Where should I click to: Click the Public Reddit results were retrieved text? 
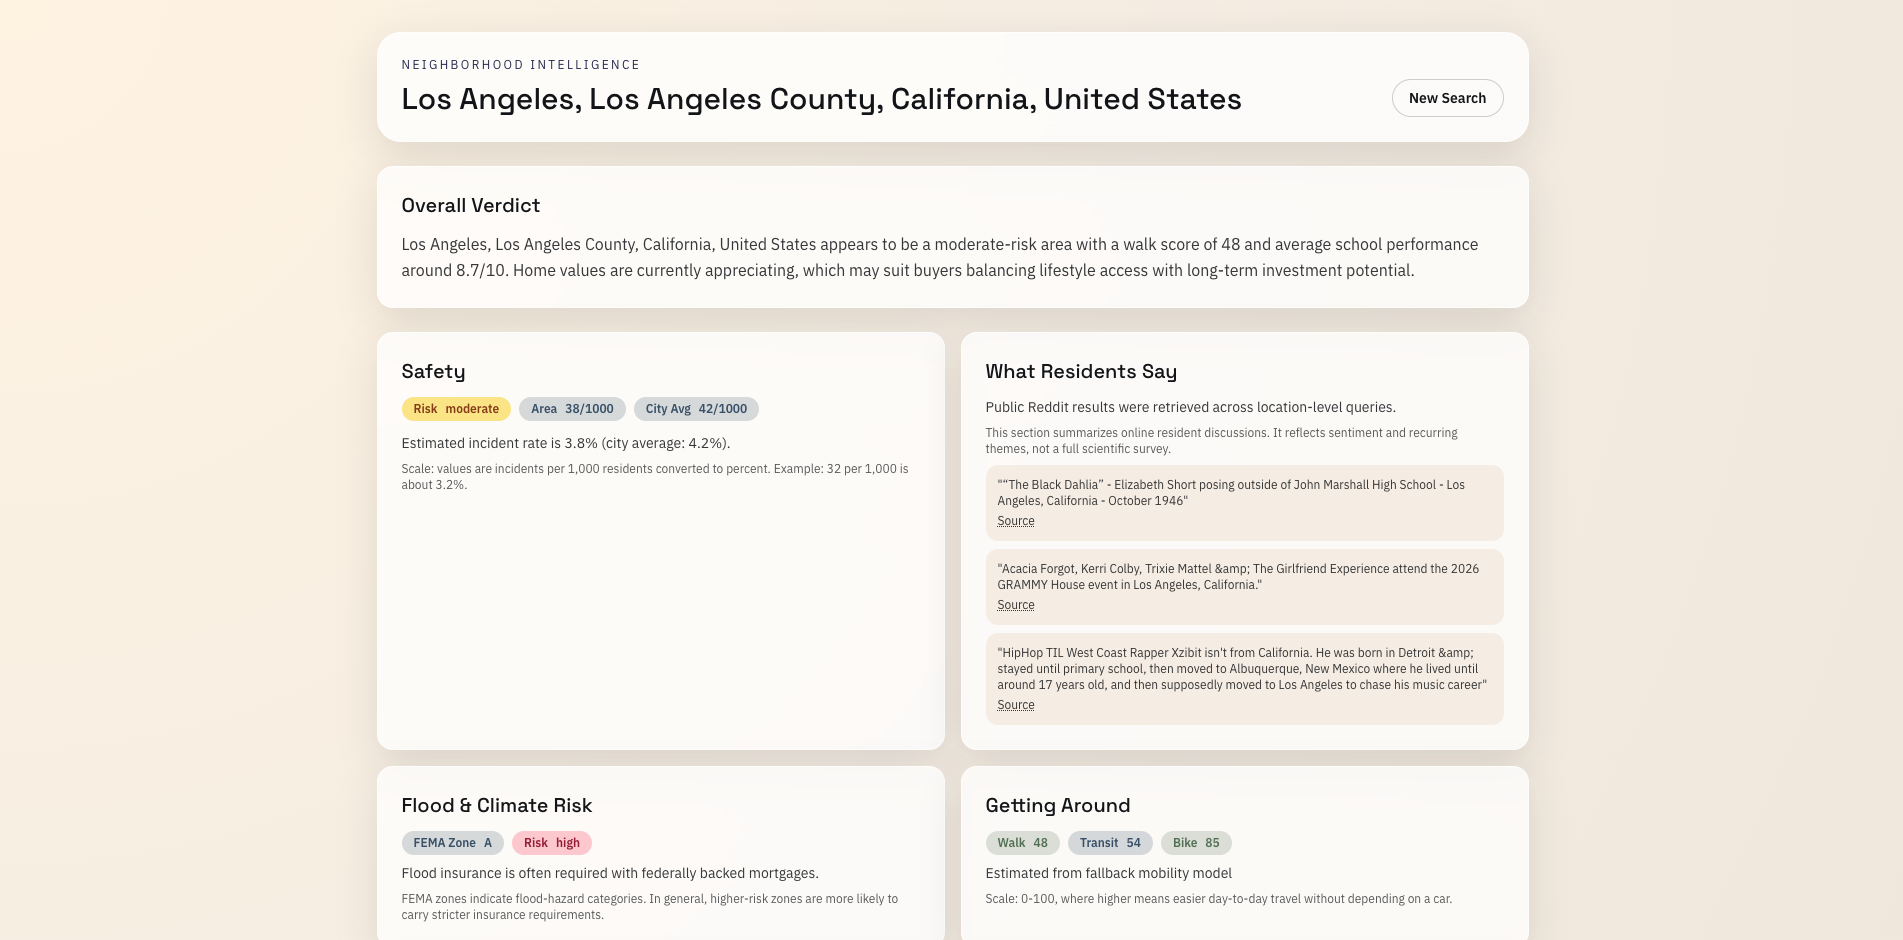point(1191,407)
